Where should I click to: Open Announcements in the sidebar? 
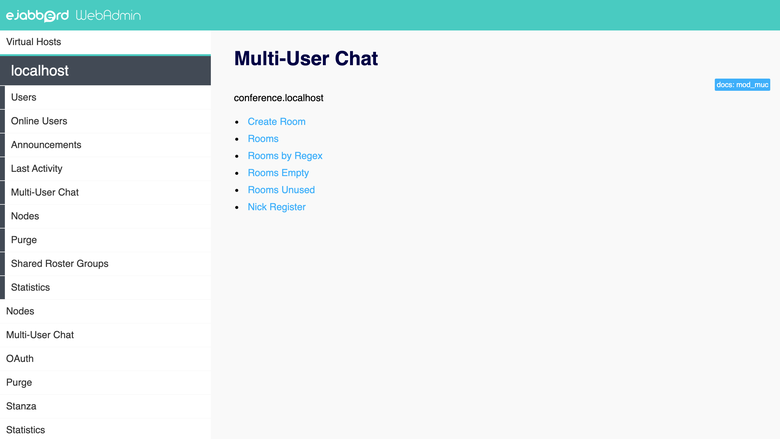coord(108,145)
